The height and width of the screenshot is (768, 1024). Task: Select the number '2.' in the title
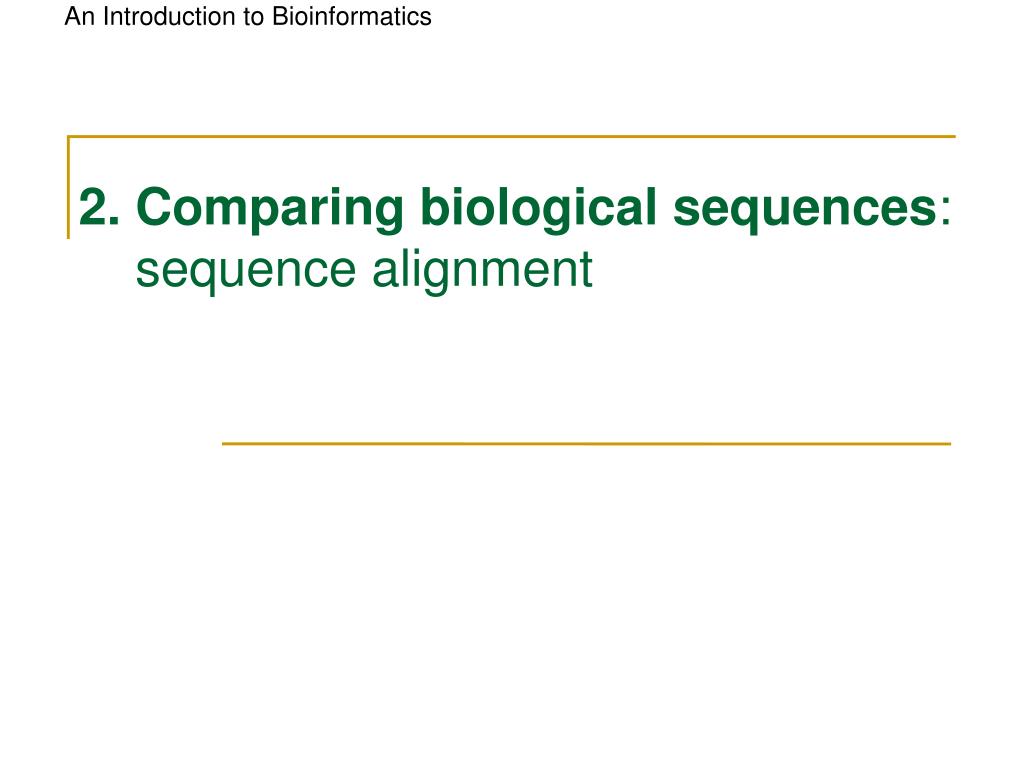click(99, 208)
